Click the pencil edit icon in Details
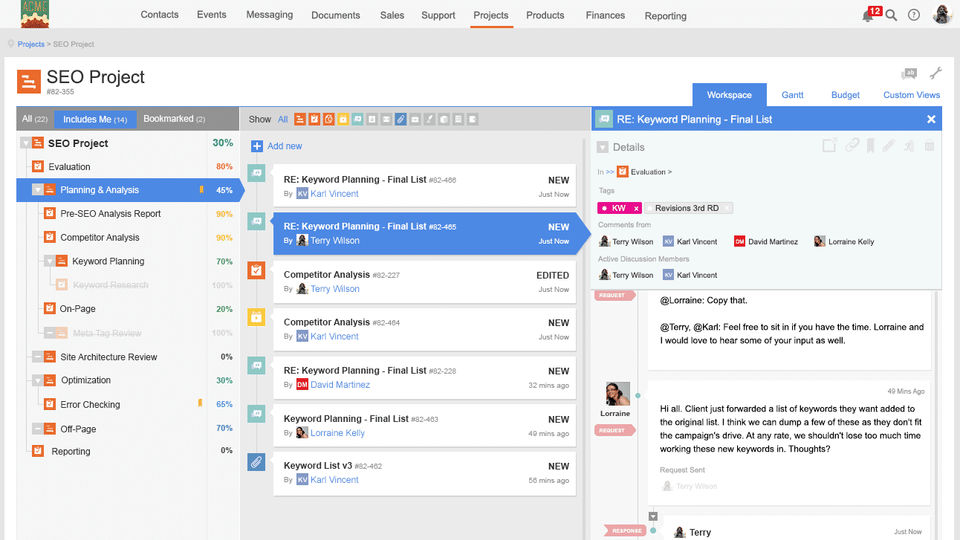The image size is (960, 540). (888, 146)
